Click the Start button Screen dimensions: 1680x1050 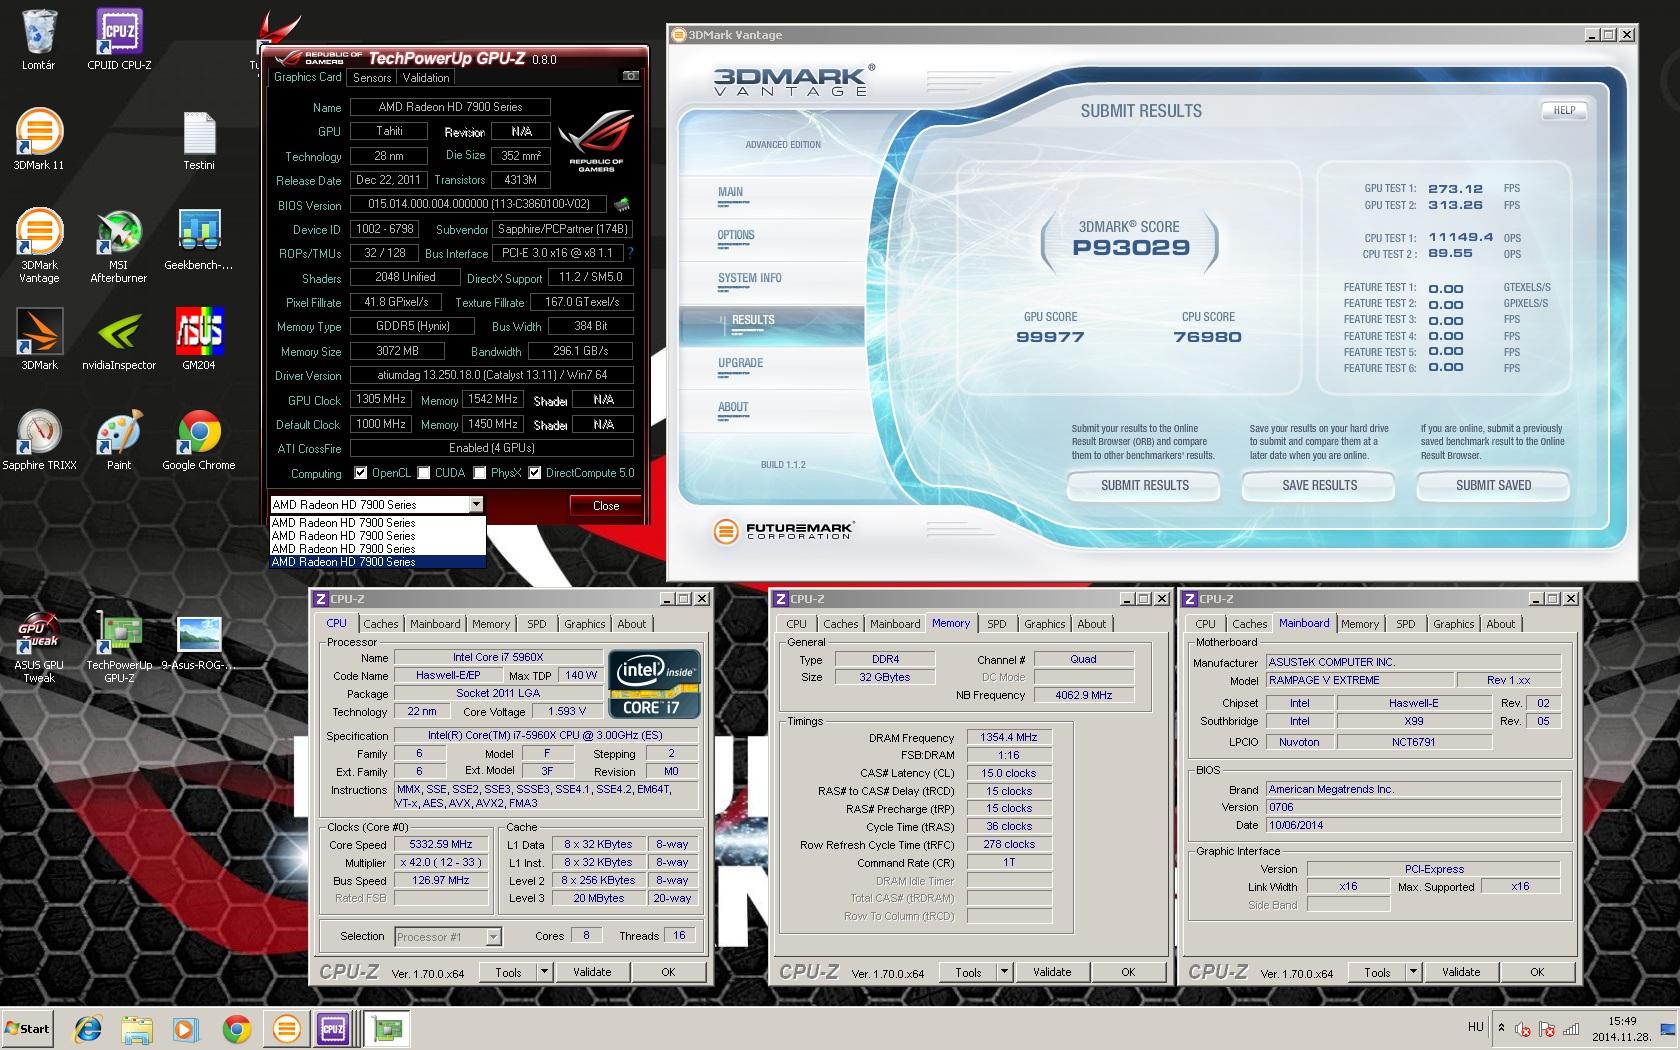click(28, 1028)
